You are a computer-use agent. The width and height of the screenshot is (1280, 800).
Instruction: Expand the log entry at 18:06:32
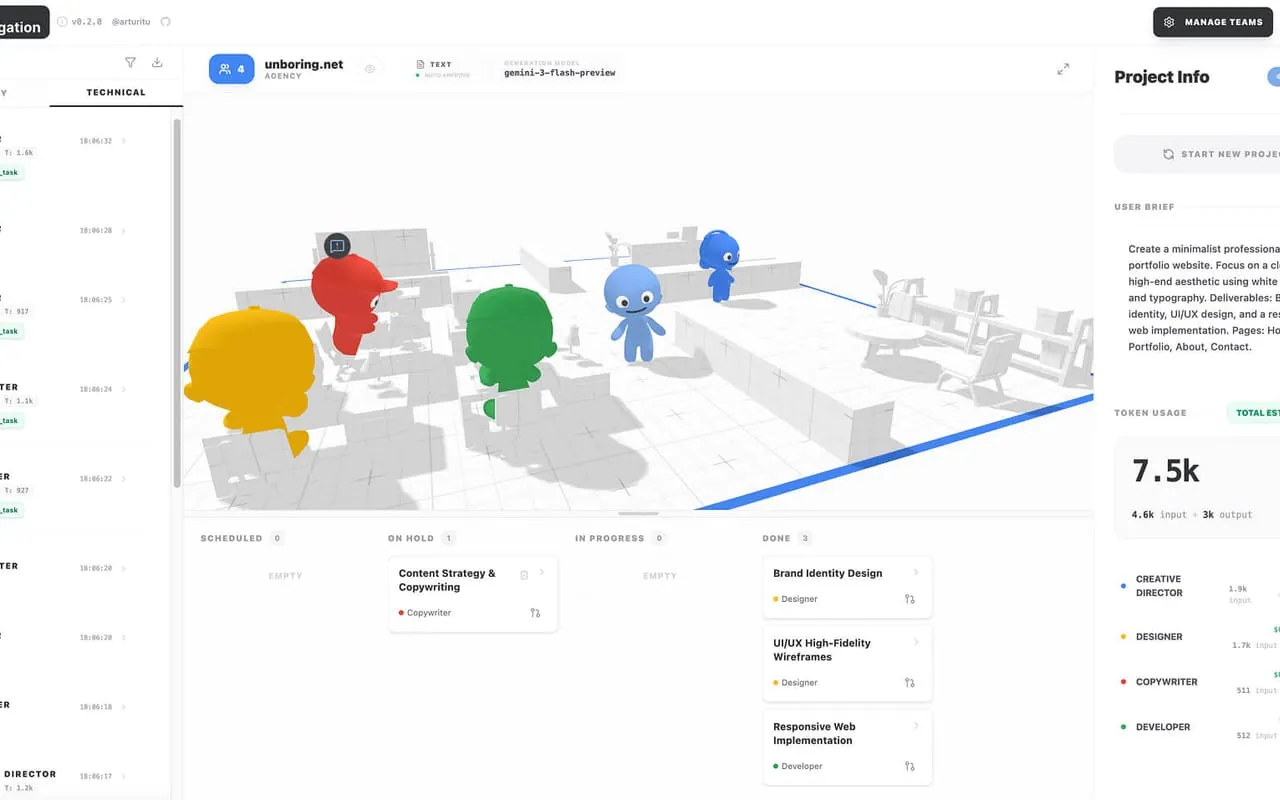tap(124, 141)
